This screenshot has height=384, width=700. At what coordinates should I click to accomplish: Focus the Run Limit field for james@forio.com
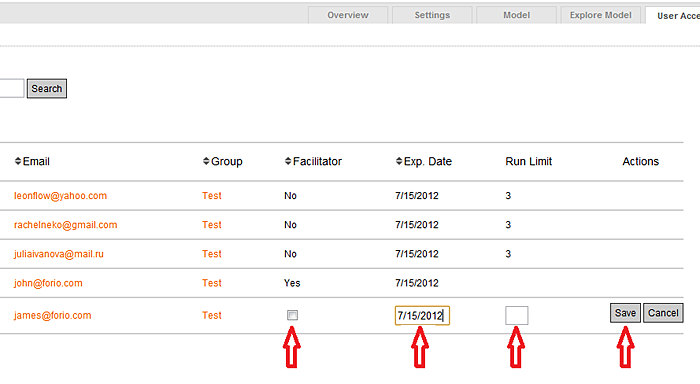click(517, 315)
